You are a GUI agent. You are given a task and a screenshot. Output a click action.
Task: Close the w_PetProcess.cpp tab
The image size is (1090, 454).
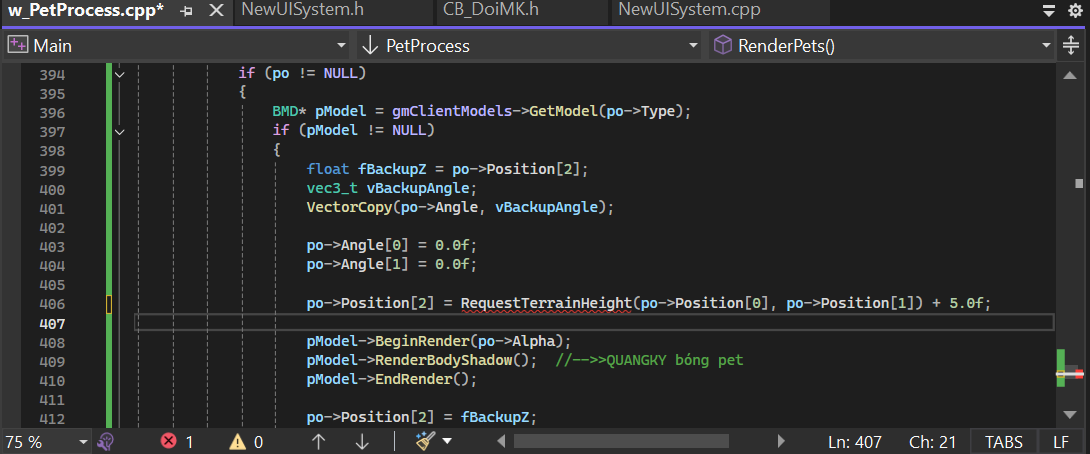coord(216,11)
